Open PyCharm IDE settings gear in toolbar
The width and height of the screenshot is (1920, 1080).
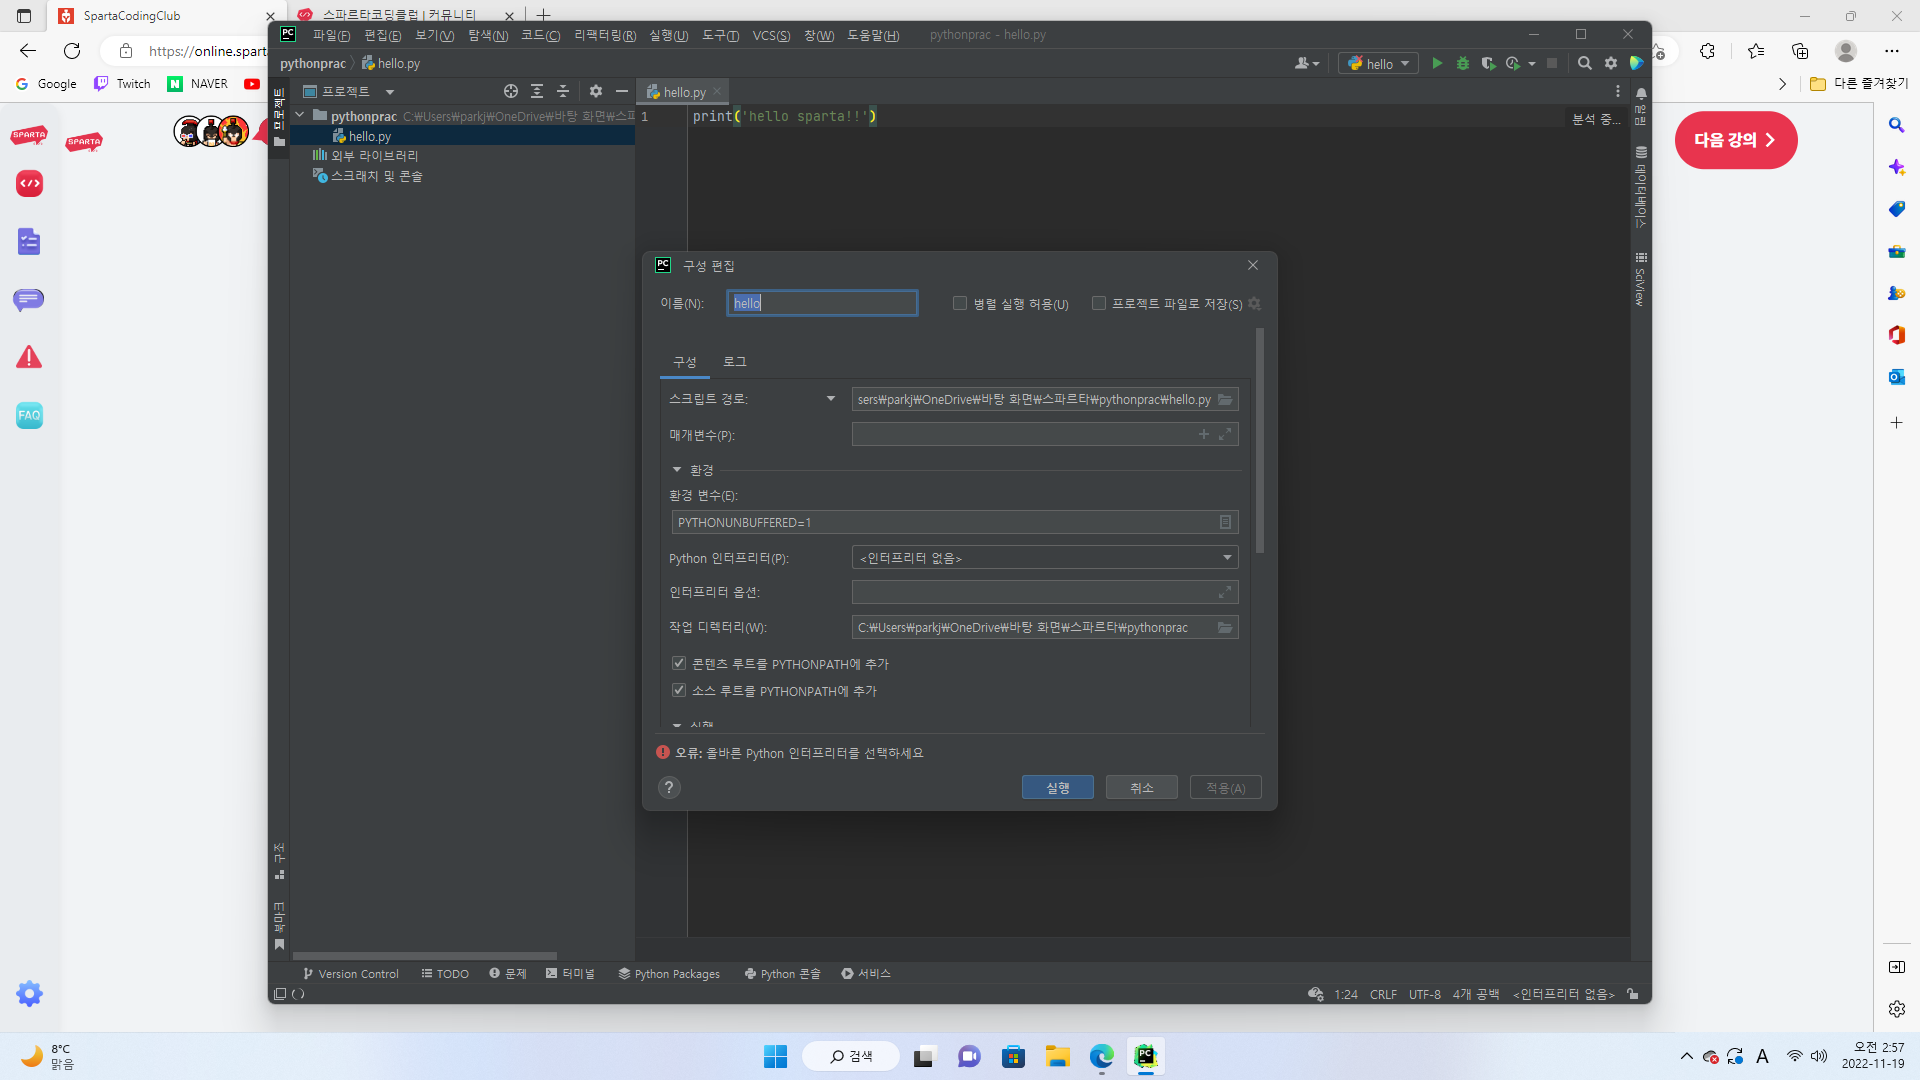click(1611, 63)
